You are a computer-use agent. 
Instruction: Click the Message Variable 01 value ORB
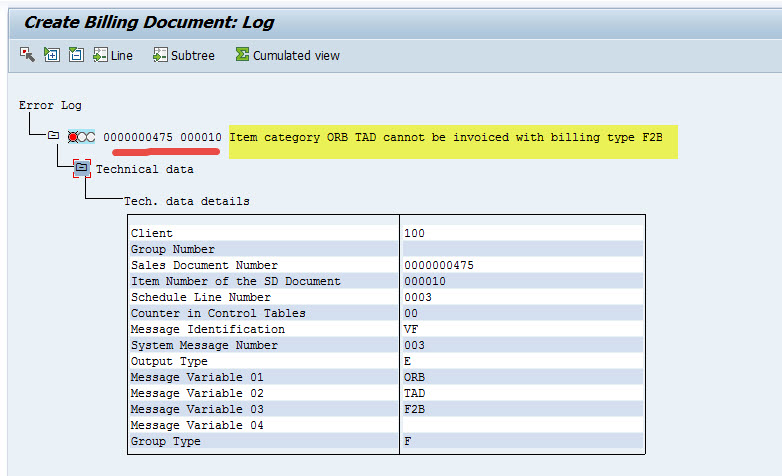click(414, 377)
